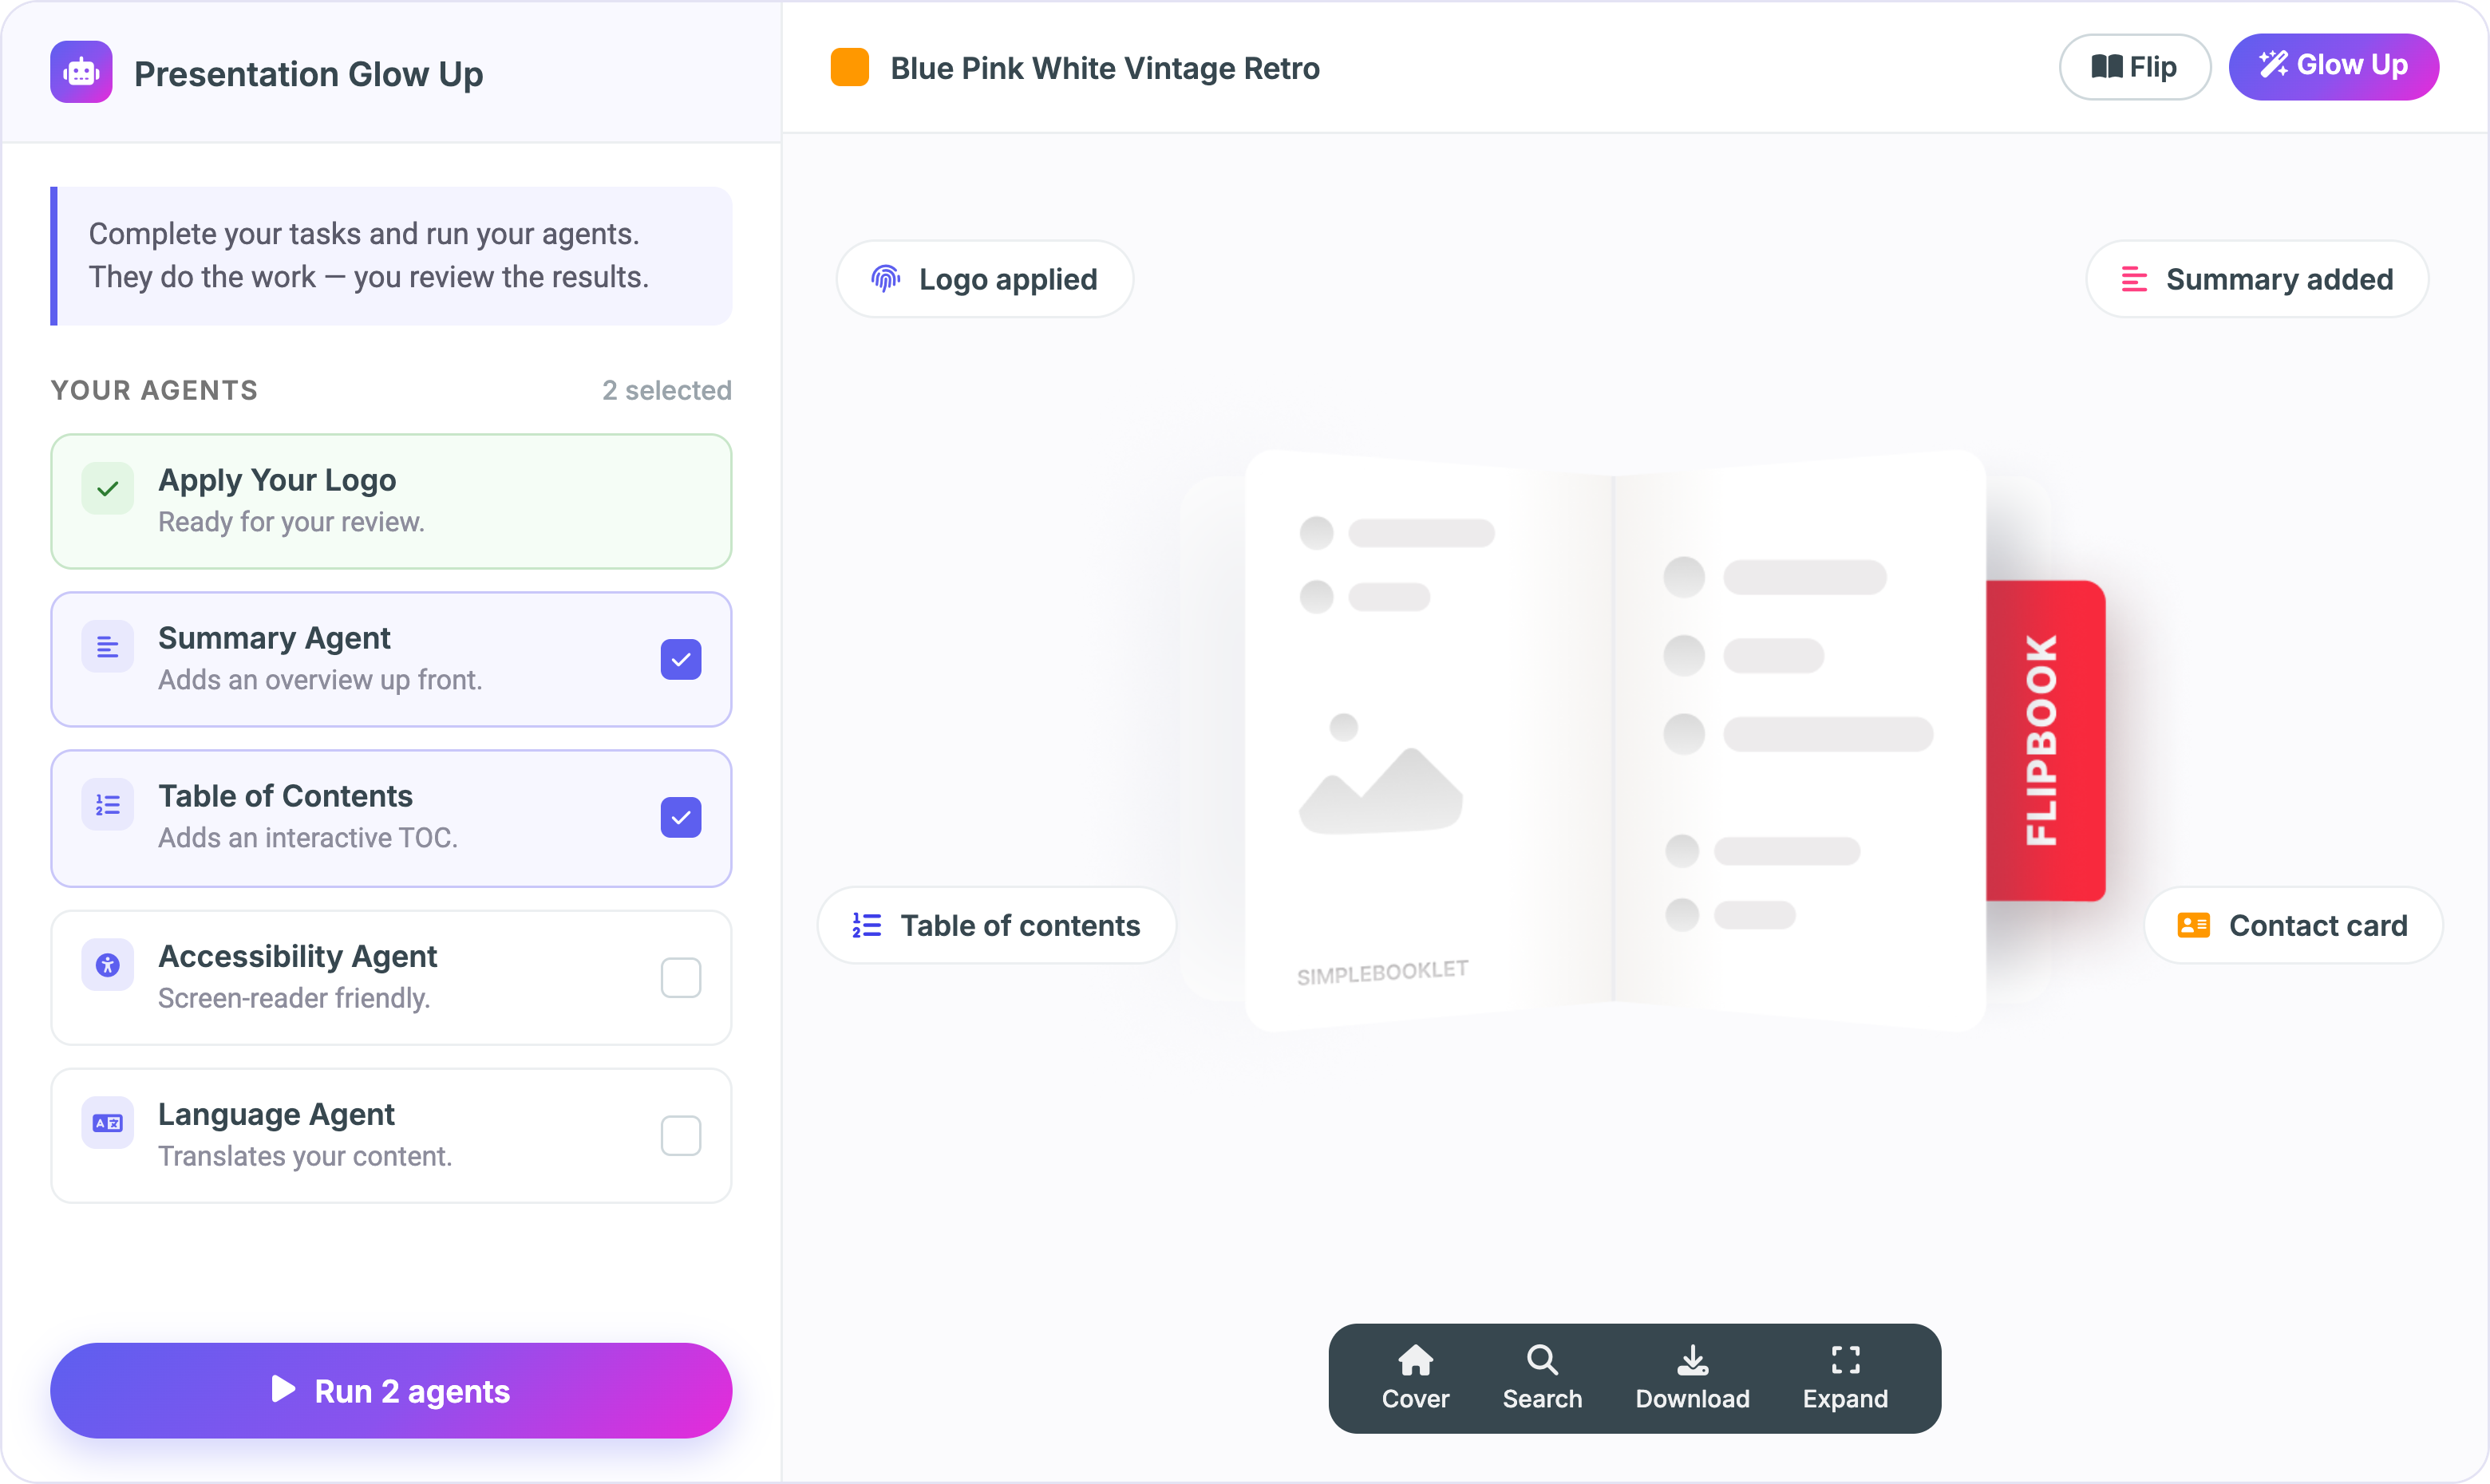The height and width of the screenshot is (1484, 2490).
Task: Click the green checkmark on Apply Your Logo
Action: [x=108, y=488]
